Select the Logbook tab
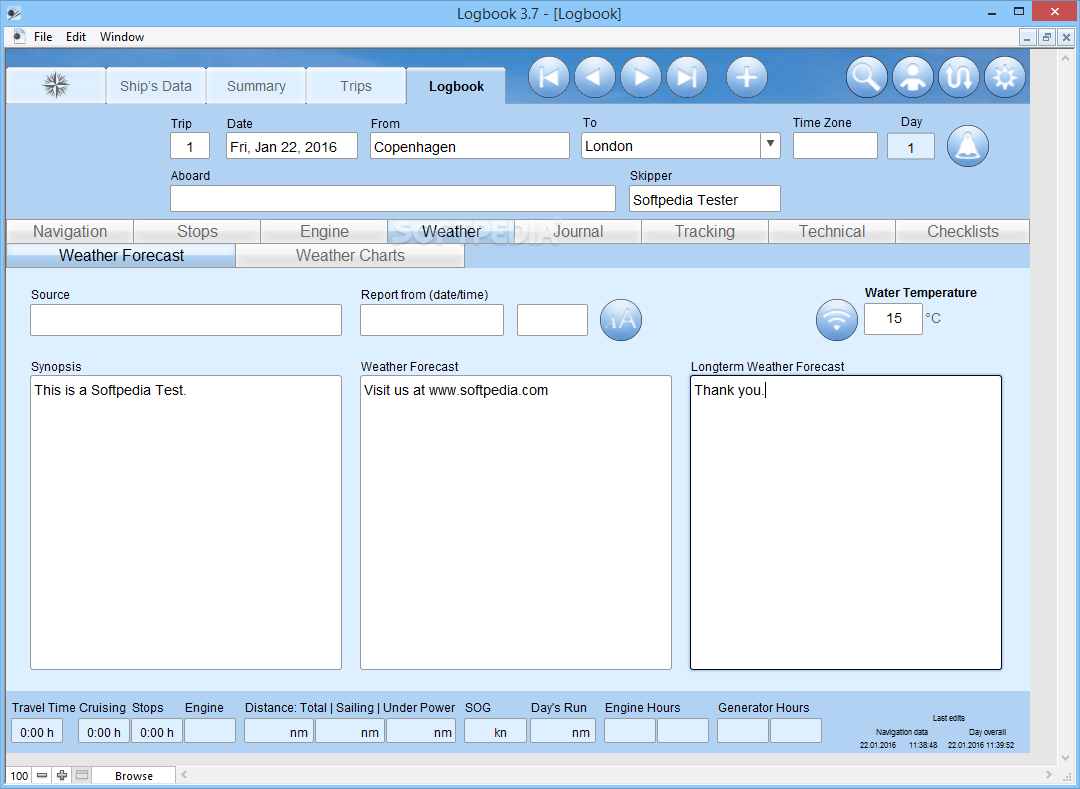Viewport: 1080px width, 789px height. [x=456, y=86]
